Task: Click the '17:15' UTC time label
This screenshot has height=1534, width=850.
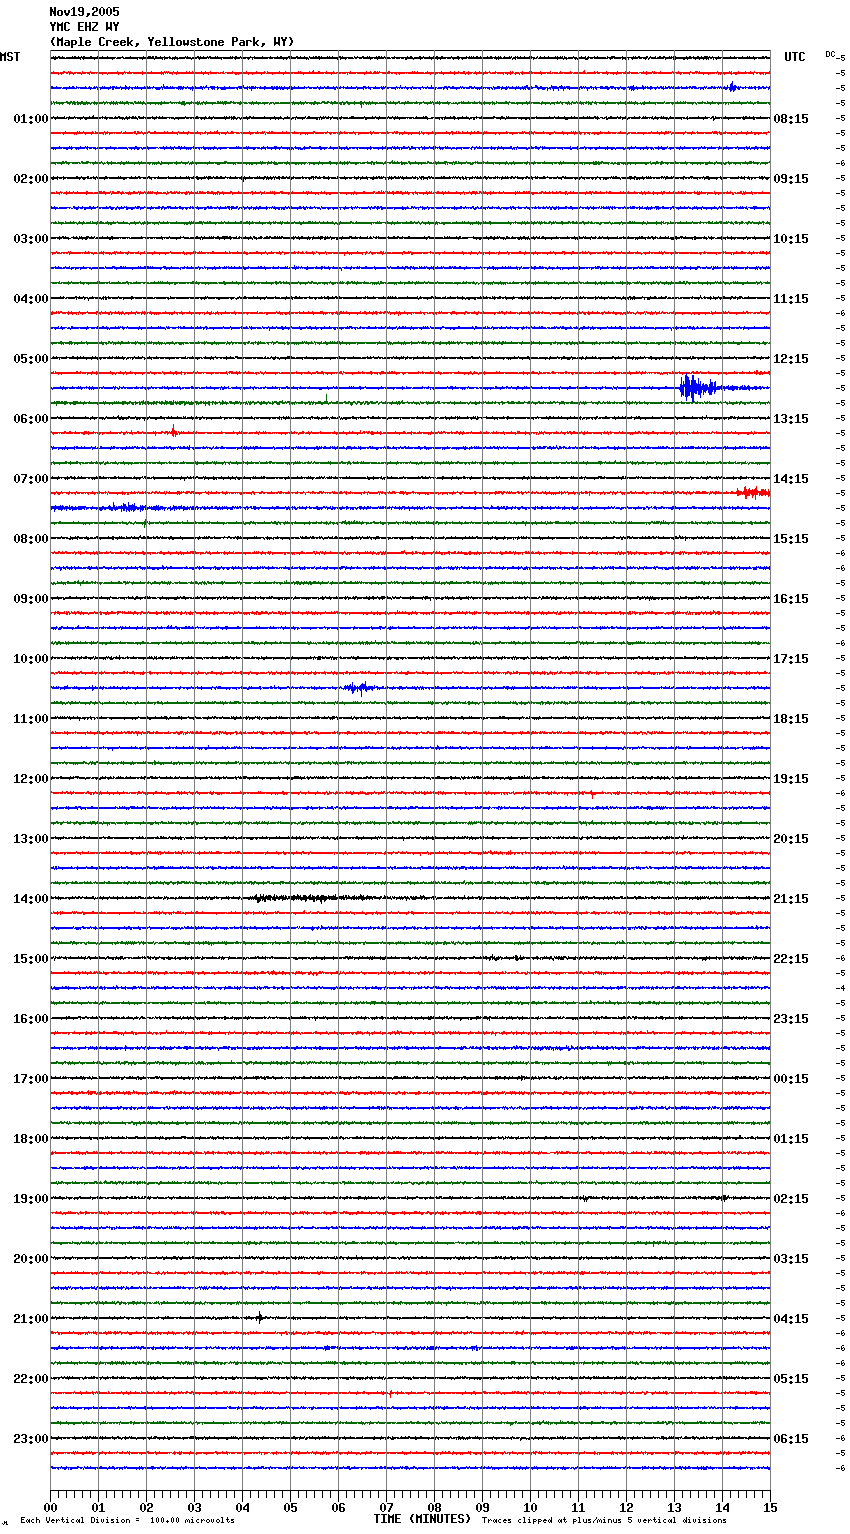Action: (791, 659)
